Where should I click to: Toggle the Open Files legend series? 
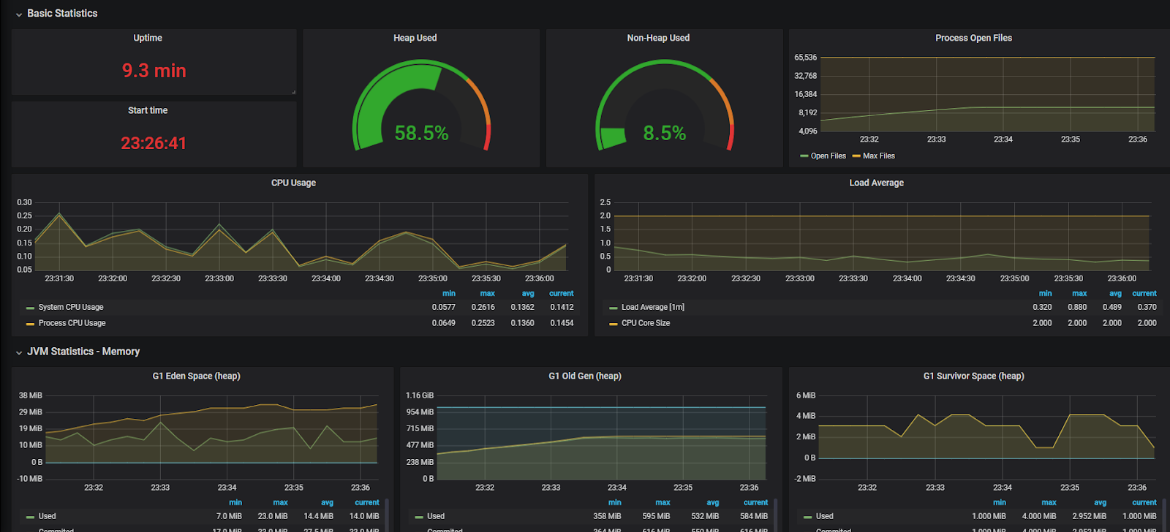828,156
